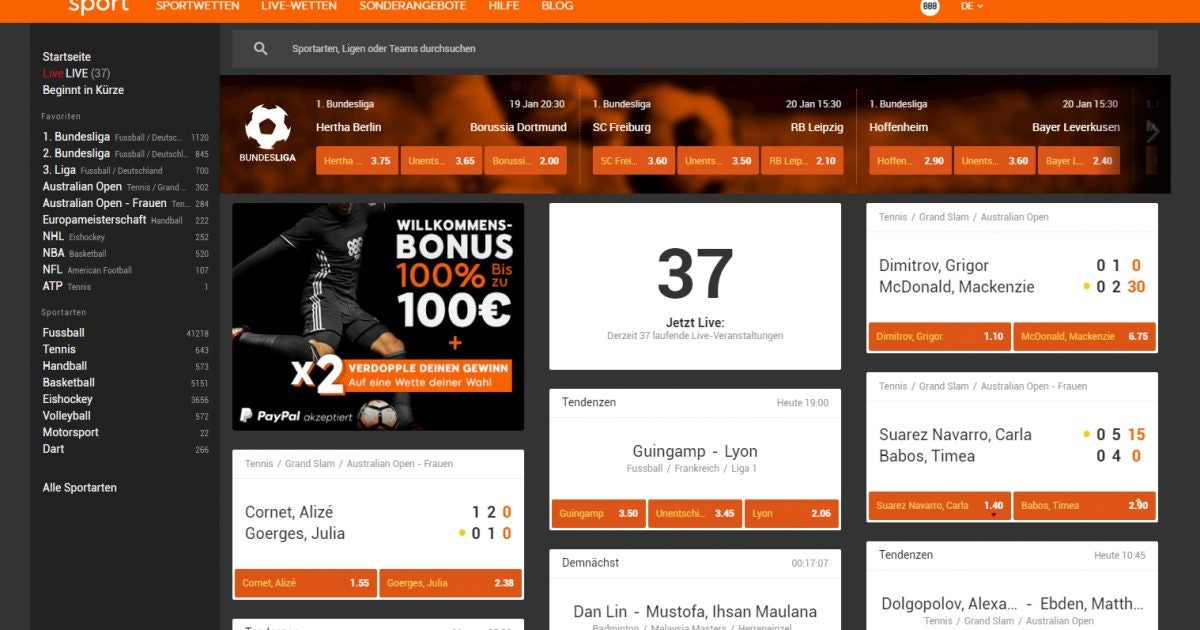The width and height of the screenshot is (1200, 630).
Task: Select NFL American Football favorite
Action: (x=125, y=270)
